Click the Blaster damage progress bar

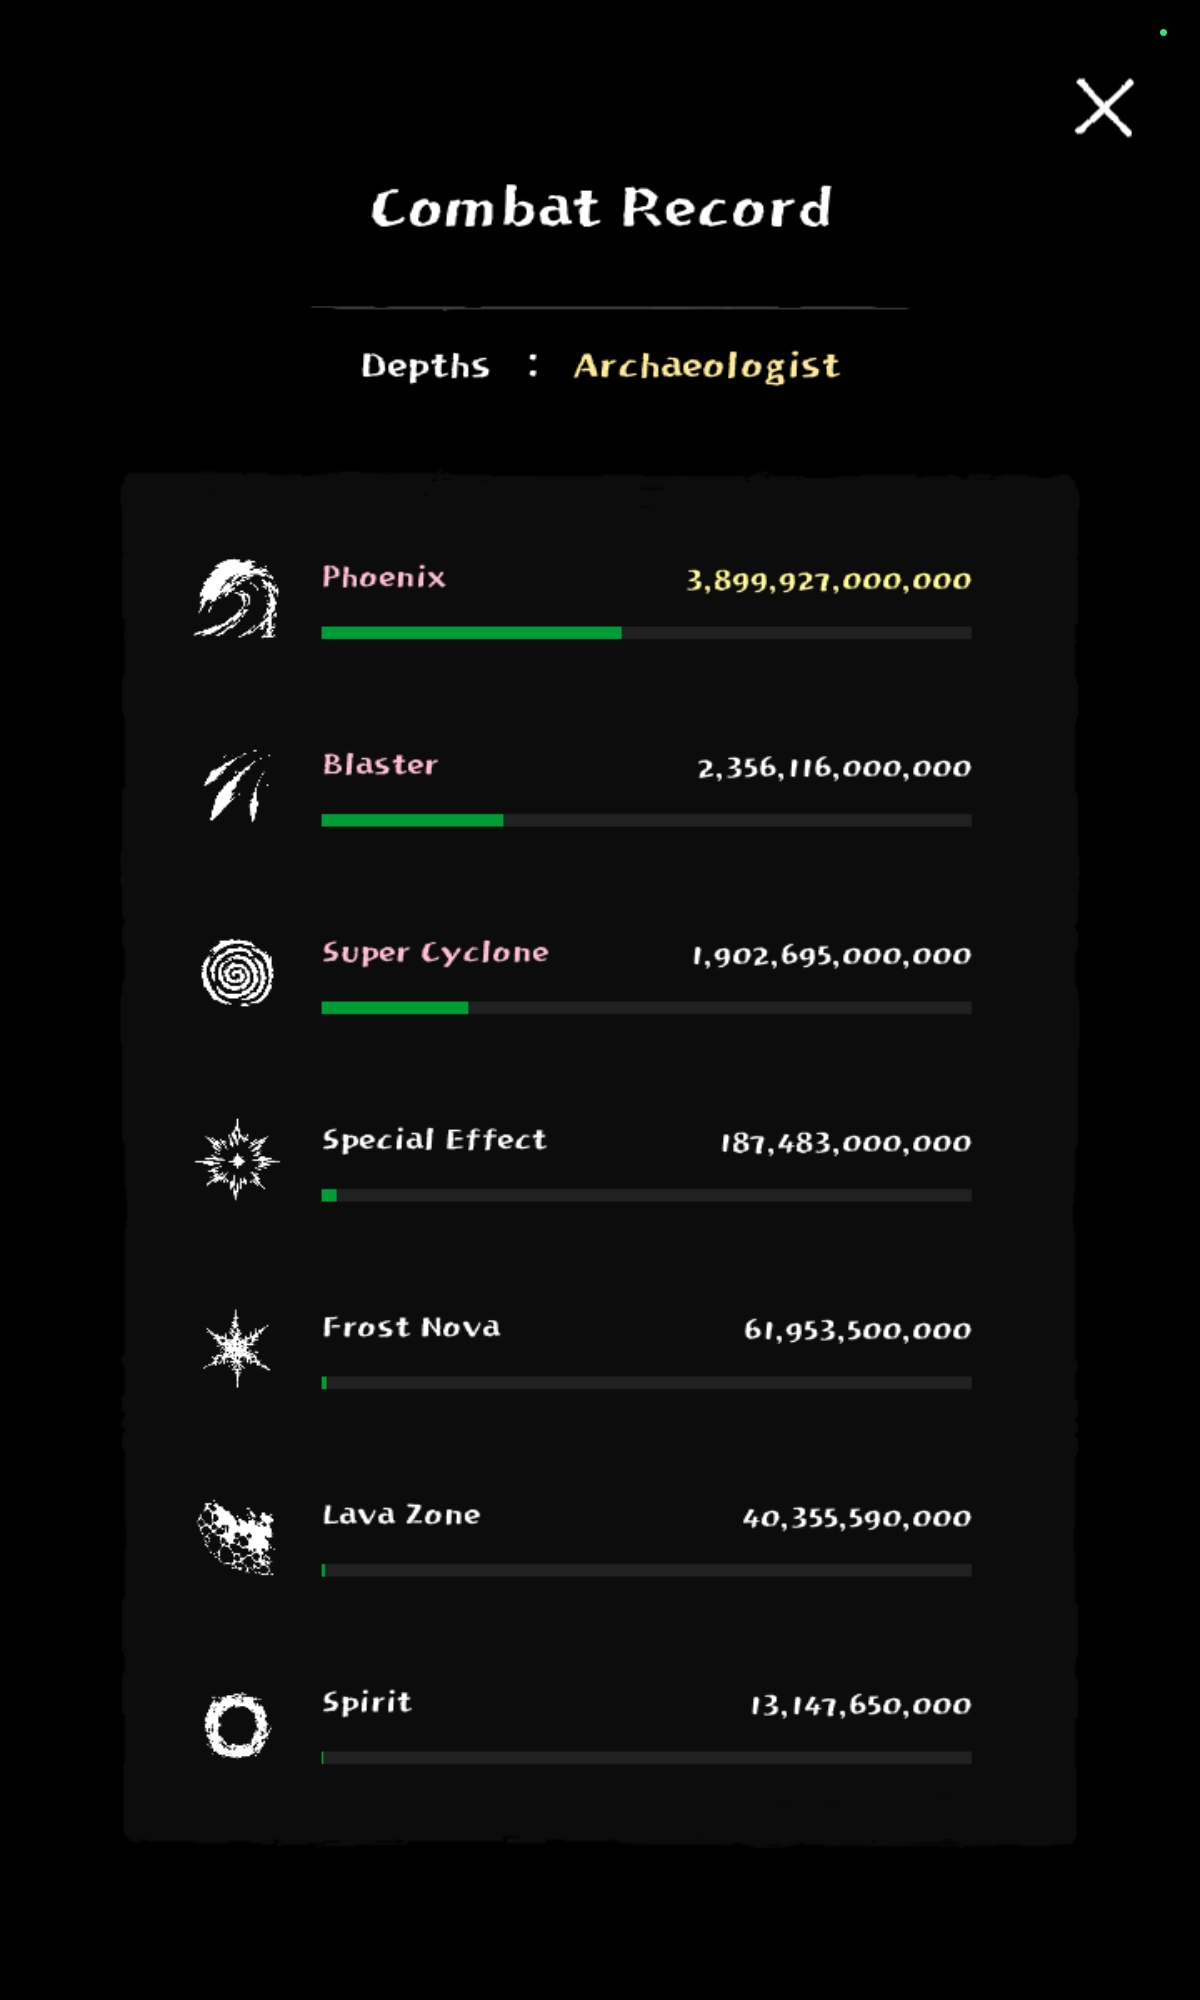[x=646, y=820]
